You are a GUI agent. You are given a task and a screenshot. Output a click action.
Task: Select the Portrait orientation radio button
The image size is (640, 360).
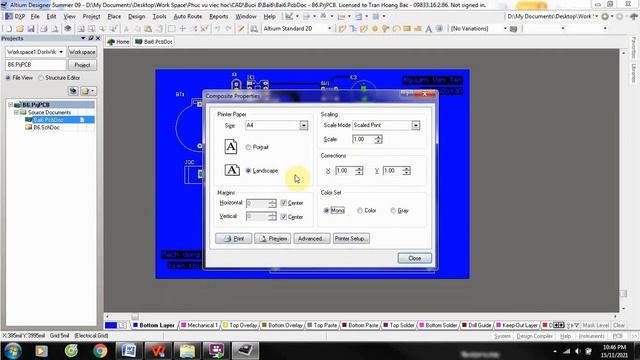248,147
